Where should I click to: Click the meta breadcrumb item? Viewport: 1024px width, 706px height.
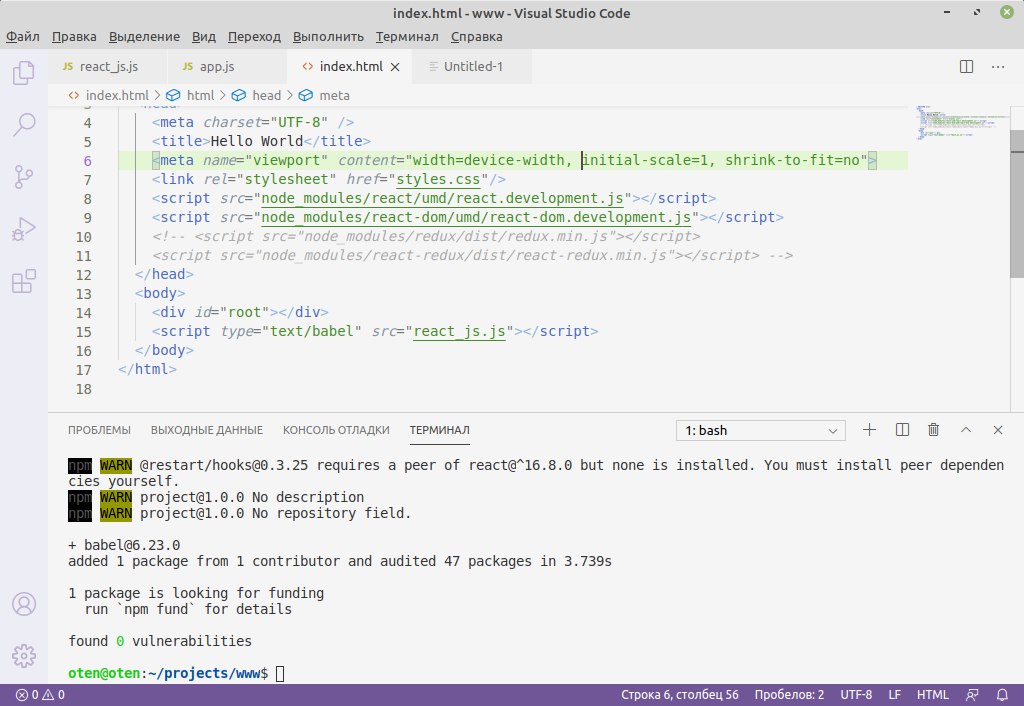pos(325,95)
